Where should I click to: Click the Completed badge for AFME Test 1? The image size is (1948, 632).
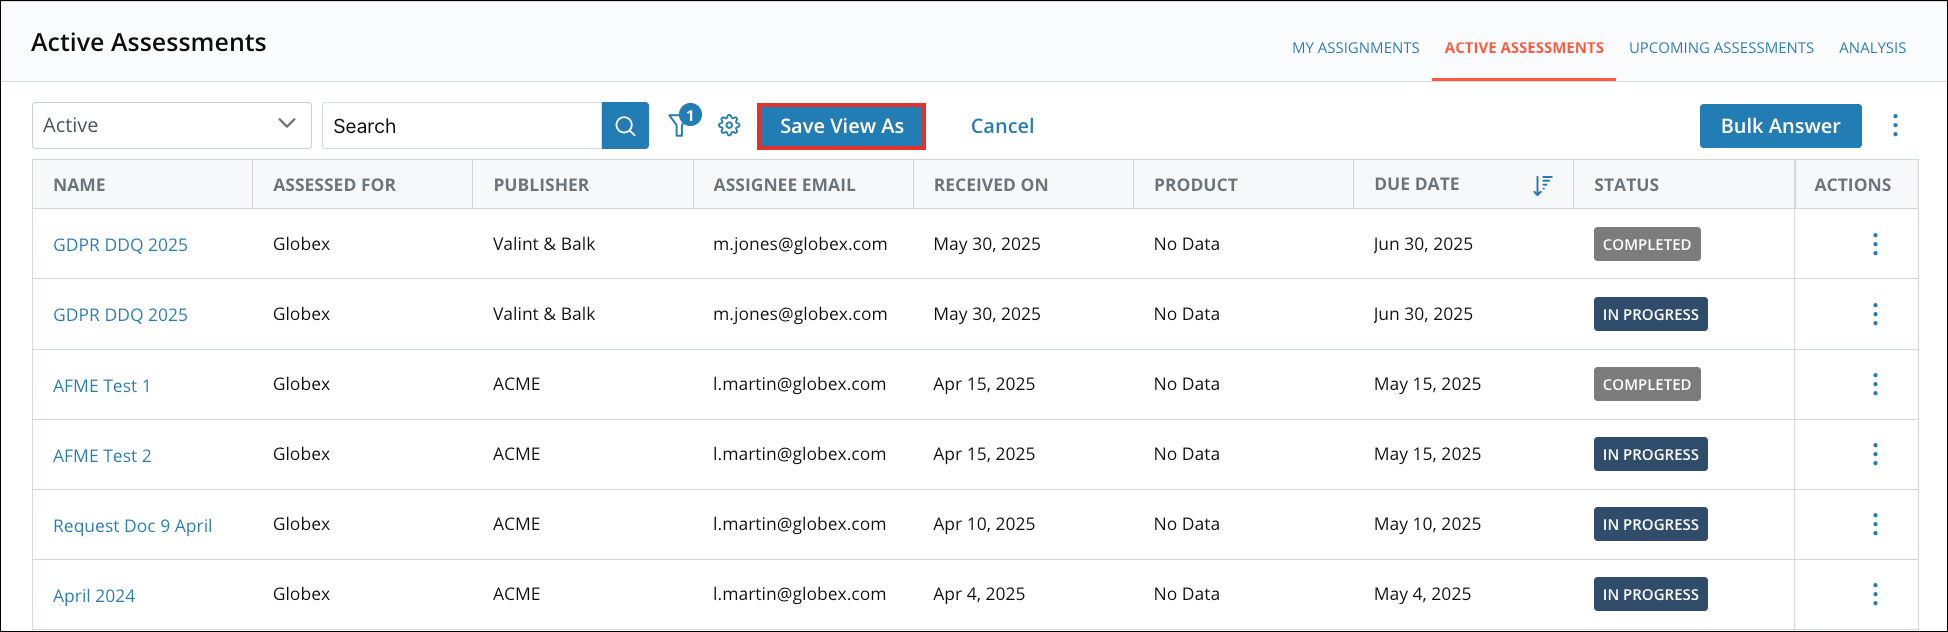click(1647, 384)
